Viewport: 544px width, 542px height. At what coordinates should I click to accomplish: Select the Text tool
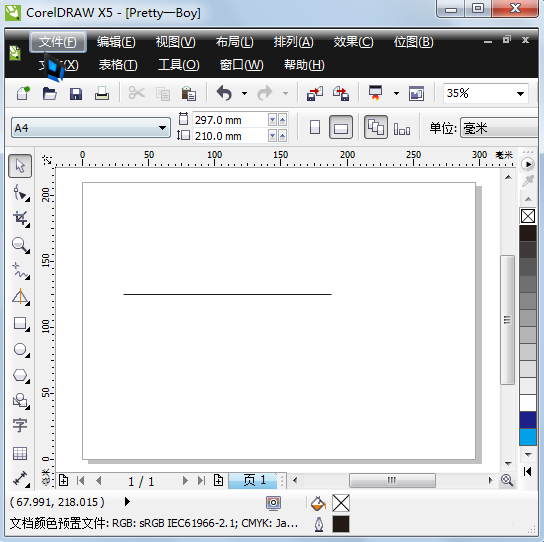[x=20, y=425]
